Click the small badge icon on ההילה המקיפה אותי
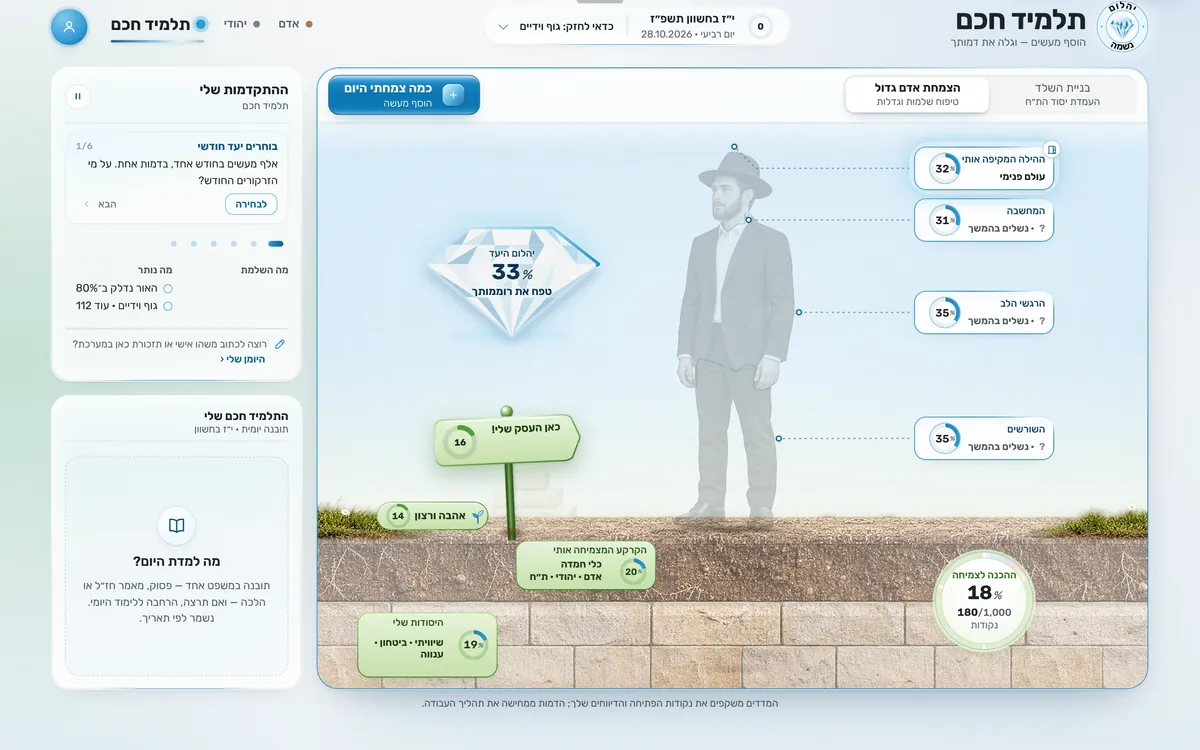 point(1051,149)
